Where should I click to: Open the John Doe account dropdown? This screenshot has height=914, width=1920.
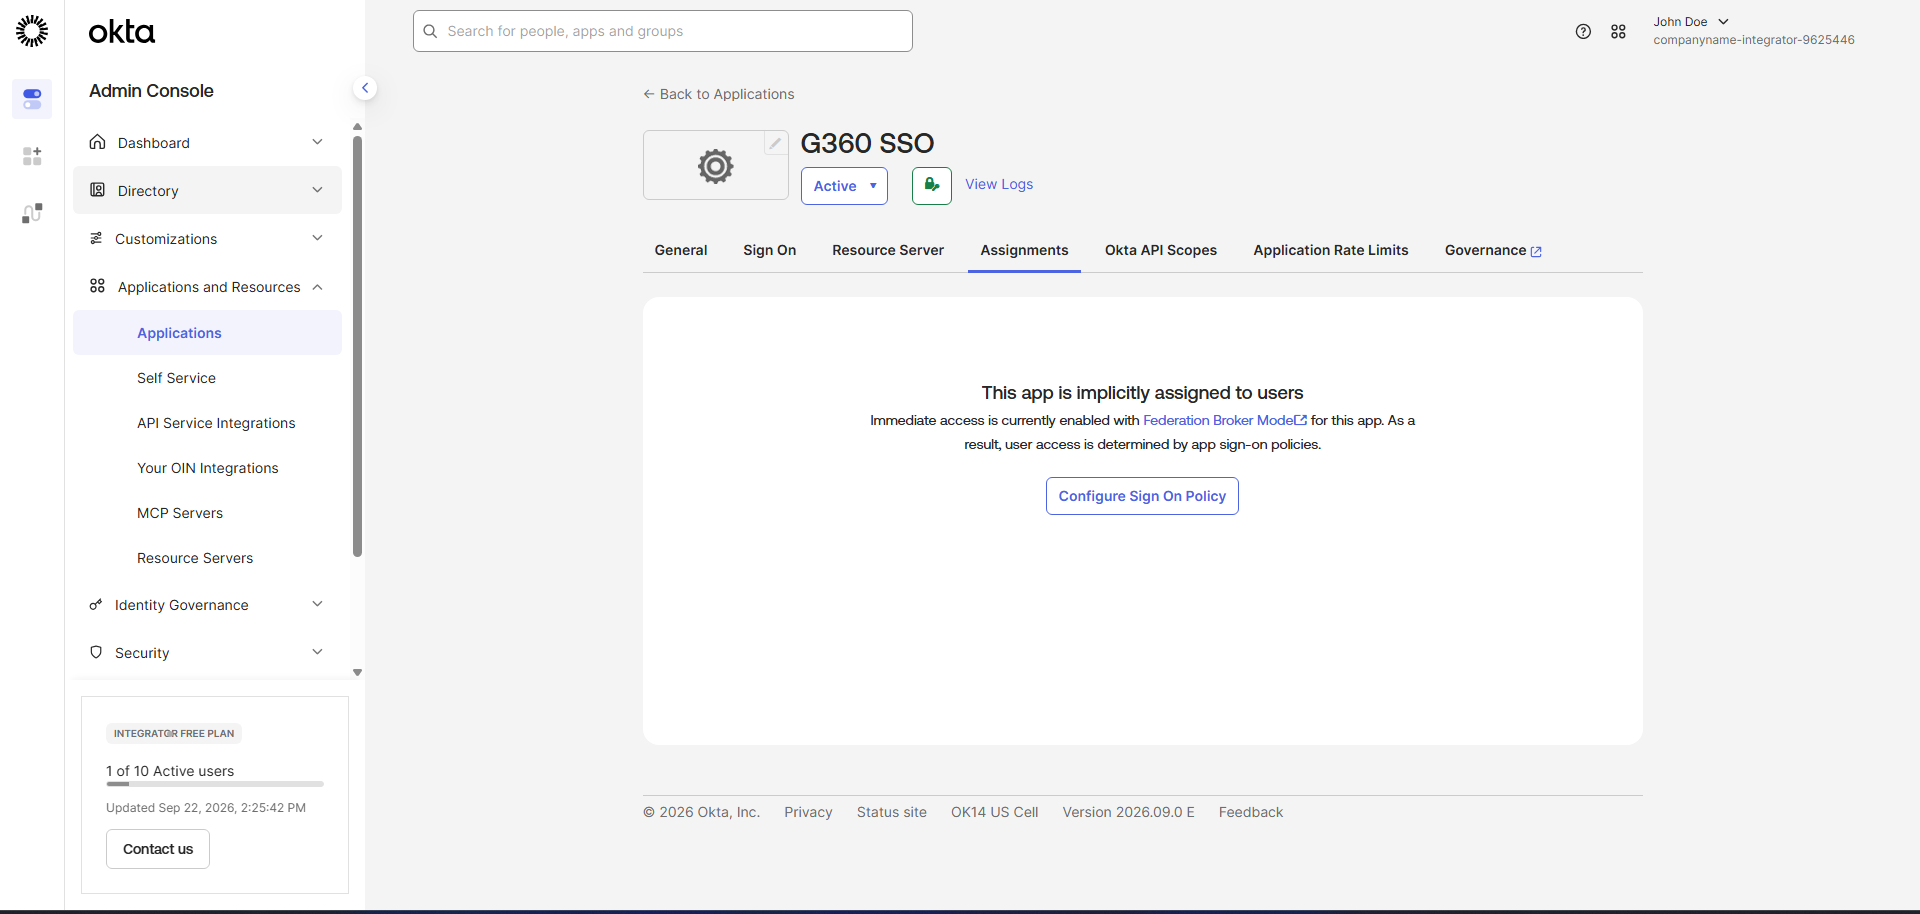coord(1691,22)
